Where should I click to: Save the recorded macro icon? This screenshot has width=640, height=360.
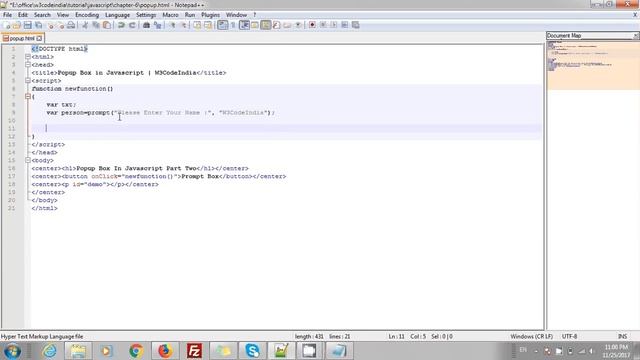[356, 25]
